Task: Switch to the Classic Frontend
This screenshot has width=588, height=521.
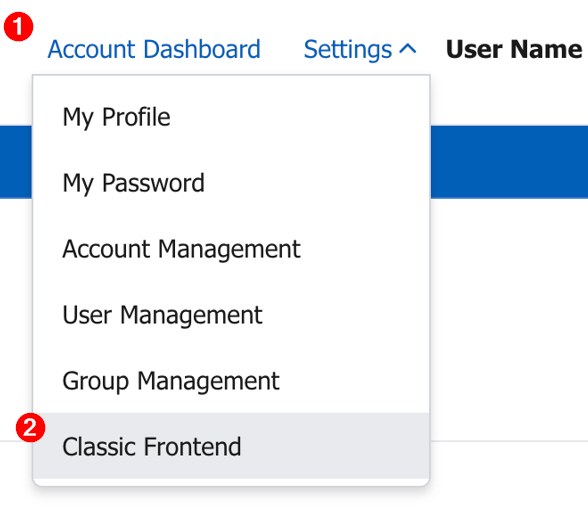Action: (231, 446)
